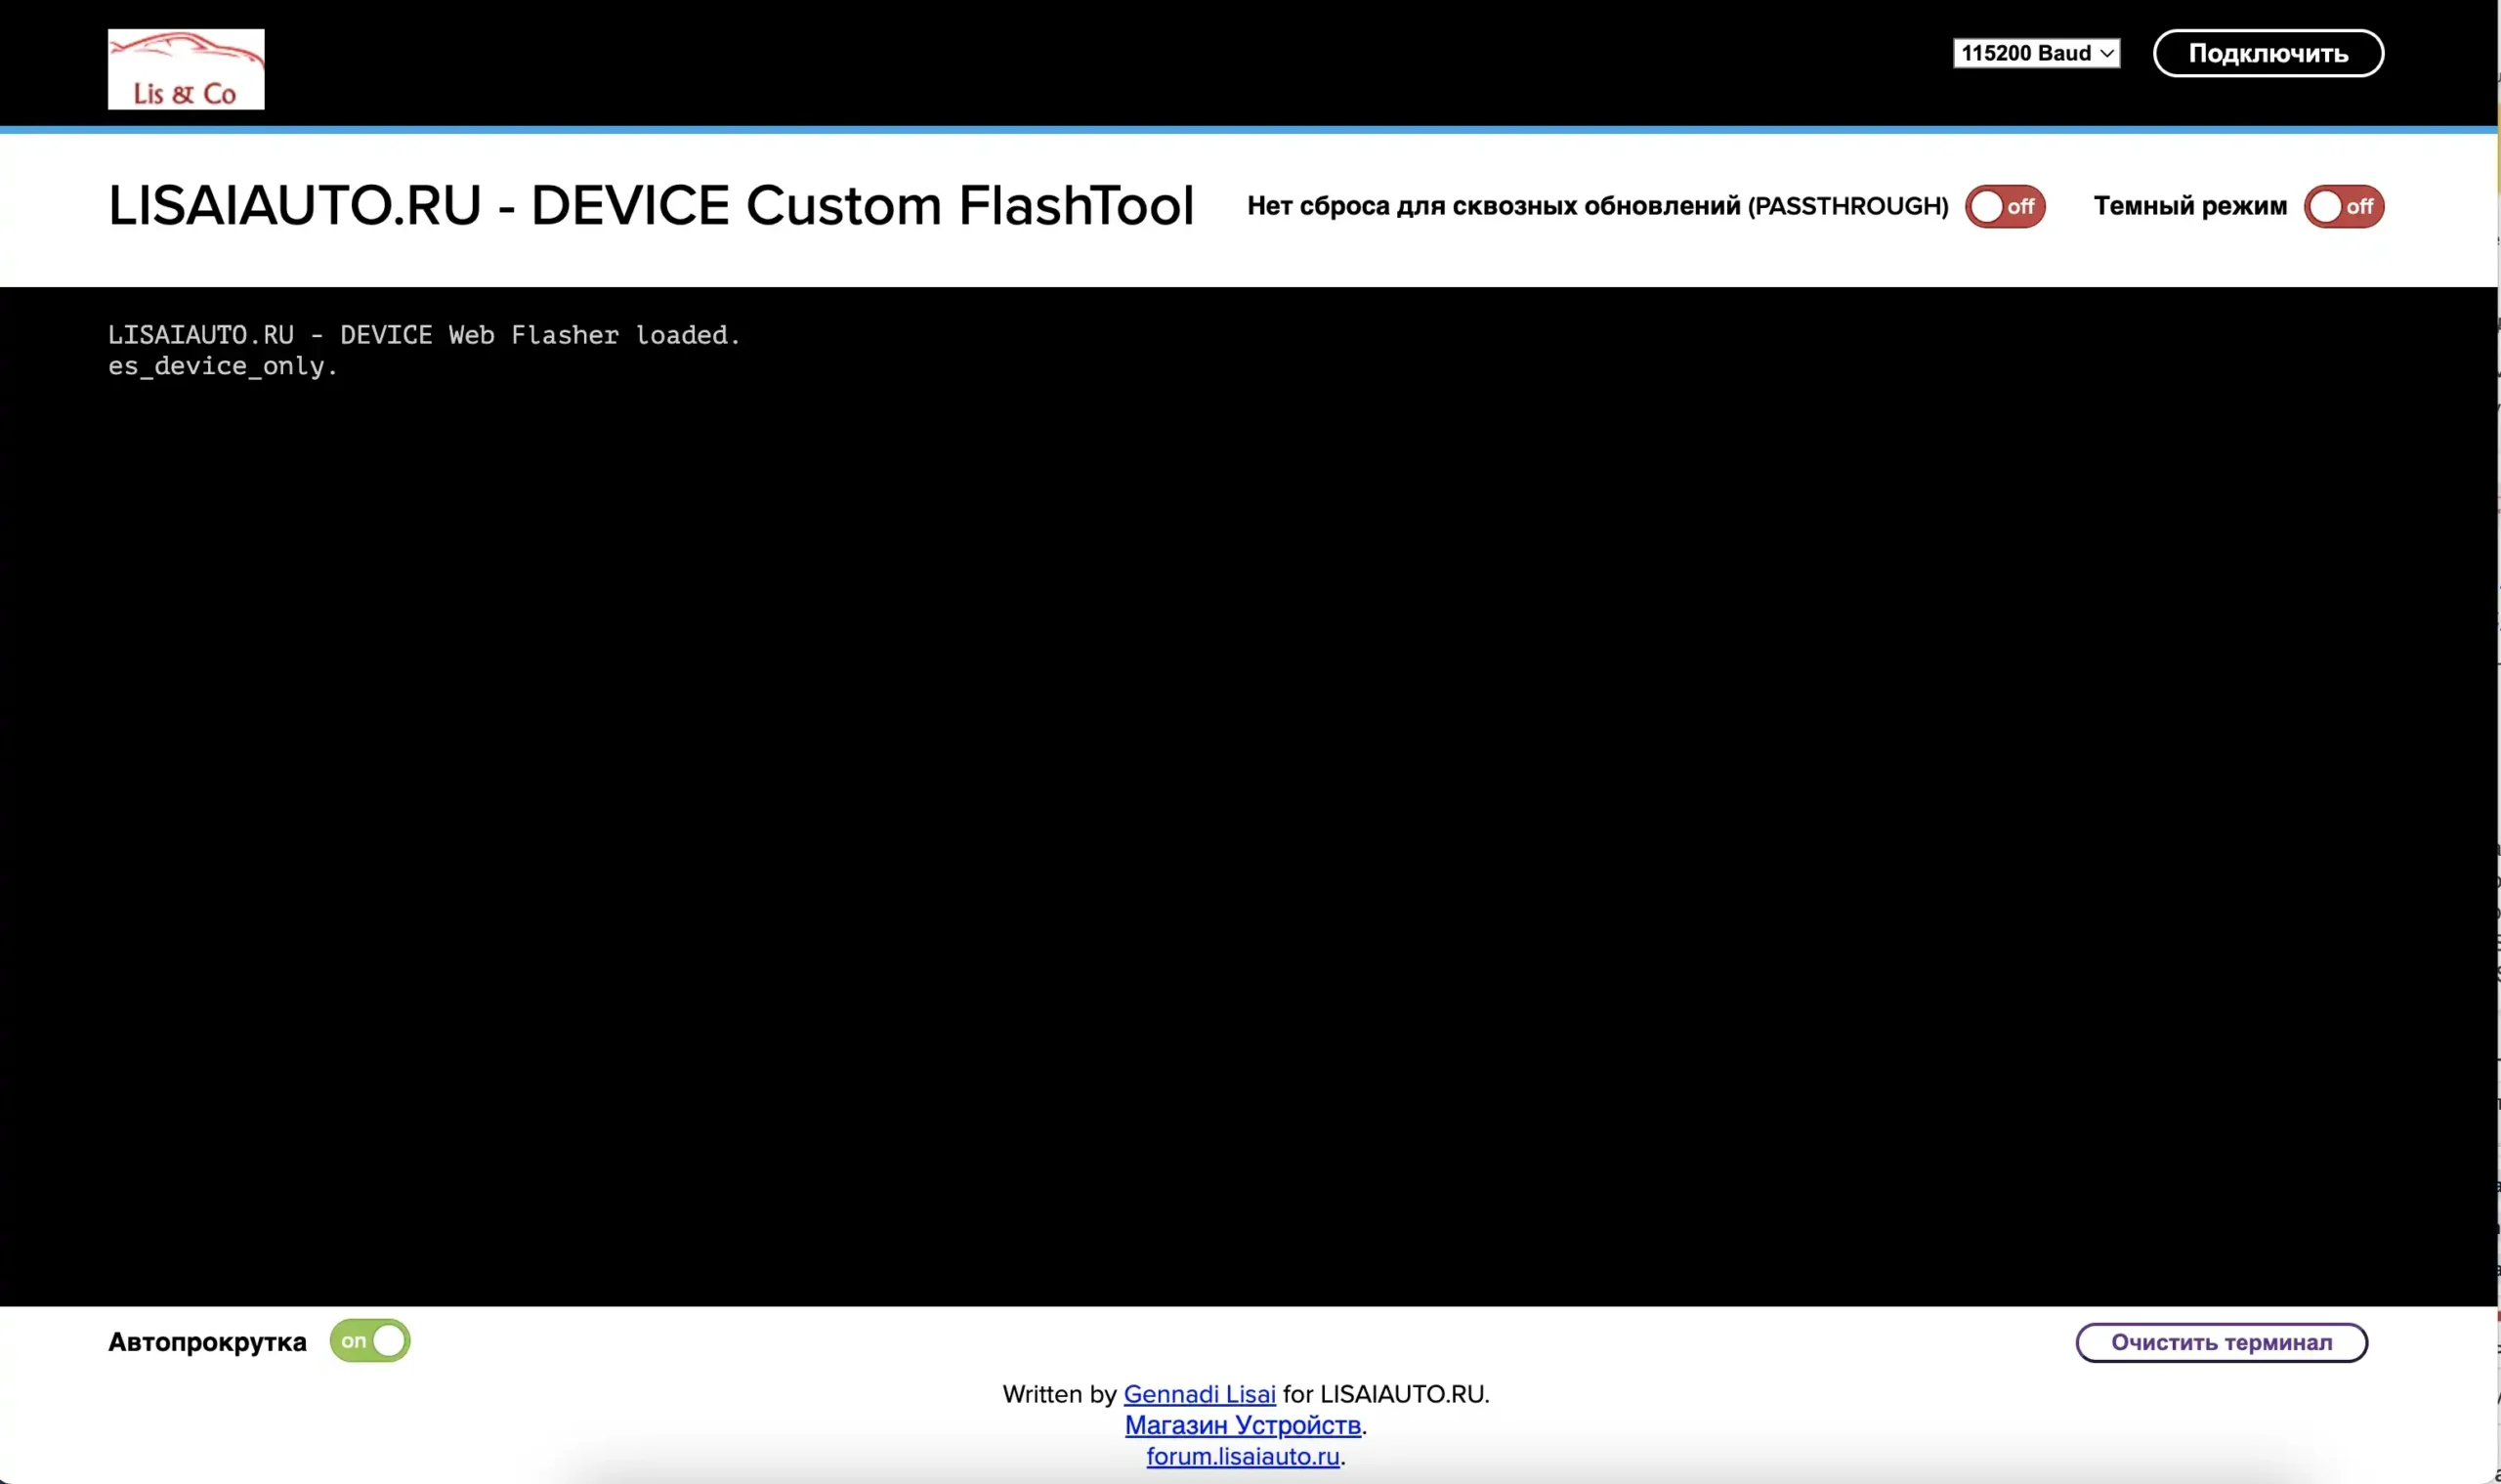This screenshot has height=1484, width=2501.
Task: Click the Нет сброса PASSTHROUGH text label
Action: (1597, 206)
